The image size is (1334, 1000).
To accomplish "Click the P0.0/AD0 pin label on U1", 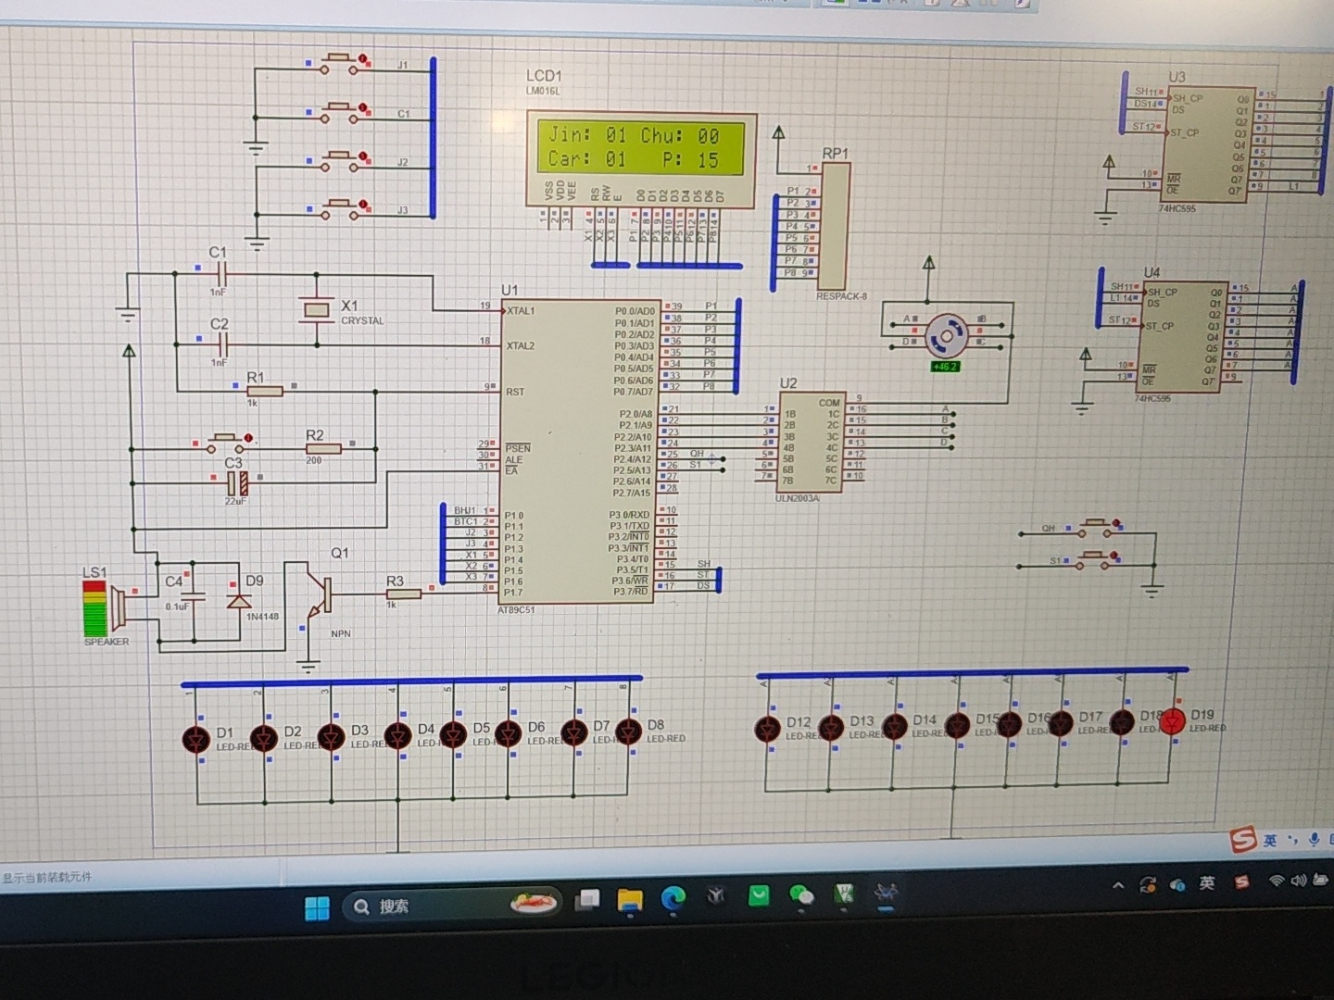I will coord(635,311).
